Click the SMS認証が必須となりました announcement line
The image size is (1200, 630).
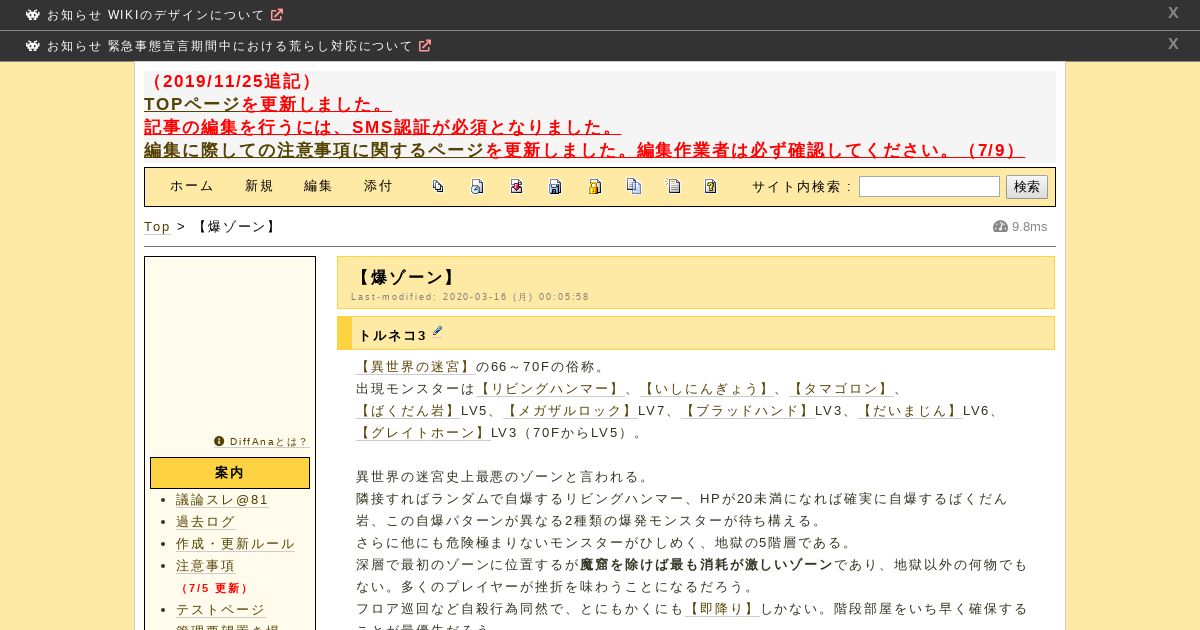pyautogui.click(x=382, y=127)
